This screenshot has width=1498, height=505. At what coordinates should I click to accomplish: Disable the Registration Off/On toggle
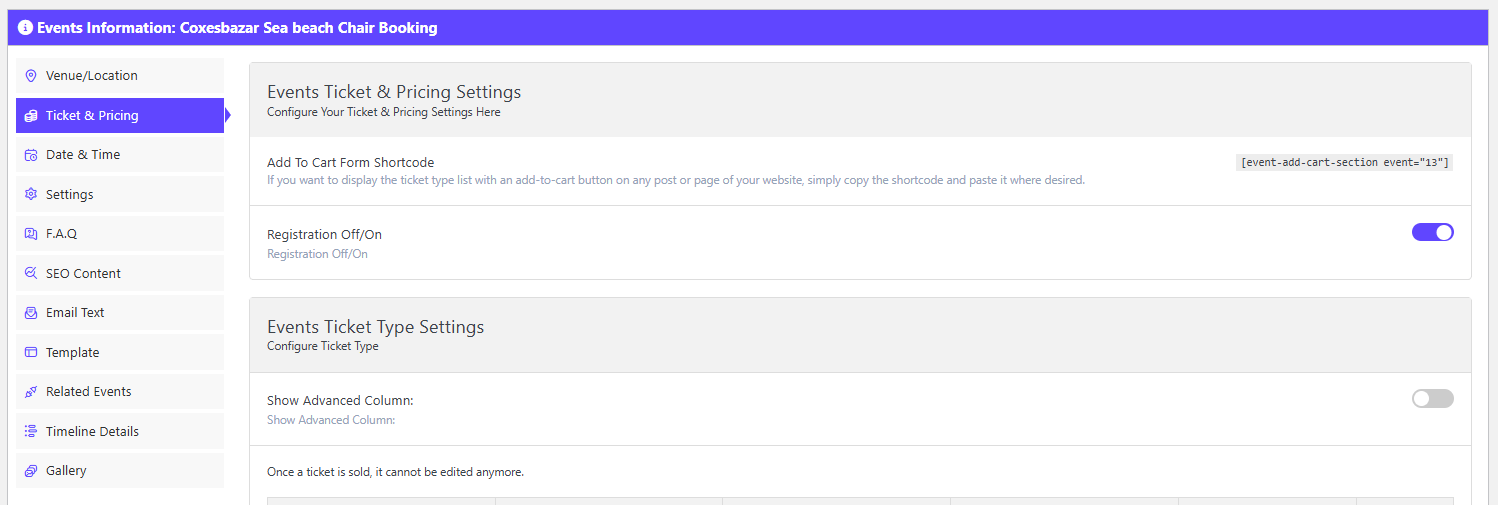[x=1432, y=232]
